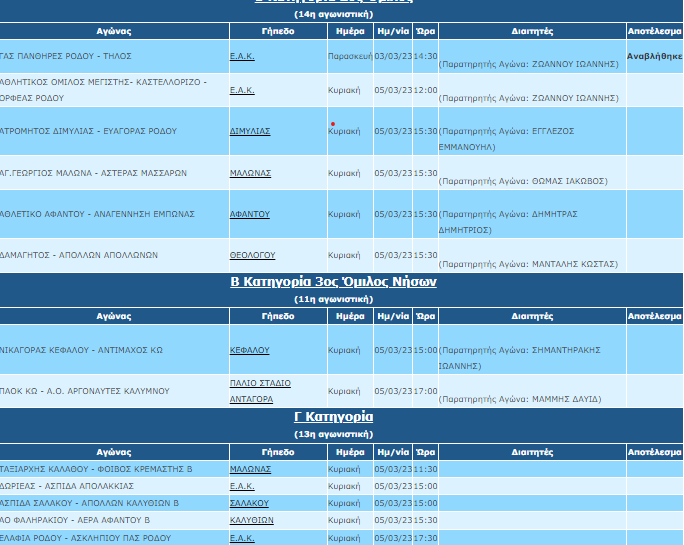This screenshot has width=684, height=545.
Task: Click ΜΑΛΩΝΑΣ link in ΑΓ.ΓΕΩΡΓΙΟΣ ΜΑΛΩΝΑ row
Action: (250, 172)
